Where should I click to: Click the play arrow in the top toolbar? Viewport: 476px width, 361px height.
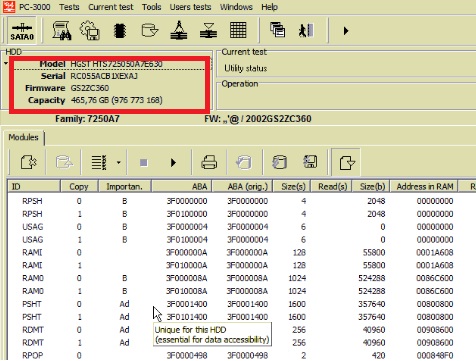[346, 31]
